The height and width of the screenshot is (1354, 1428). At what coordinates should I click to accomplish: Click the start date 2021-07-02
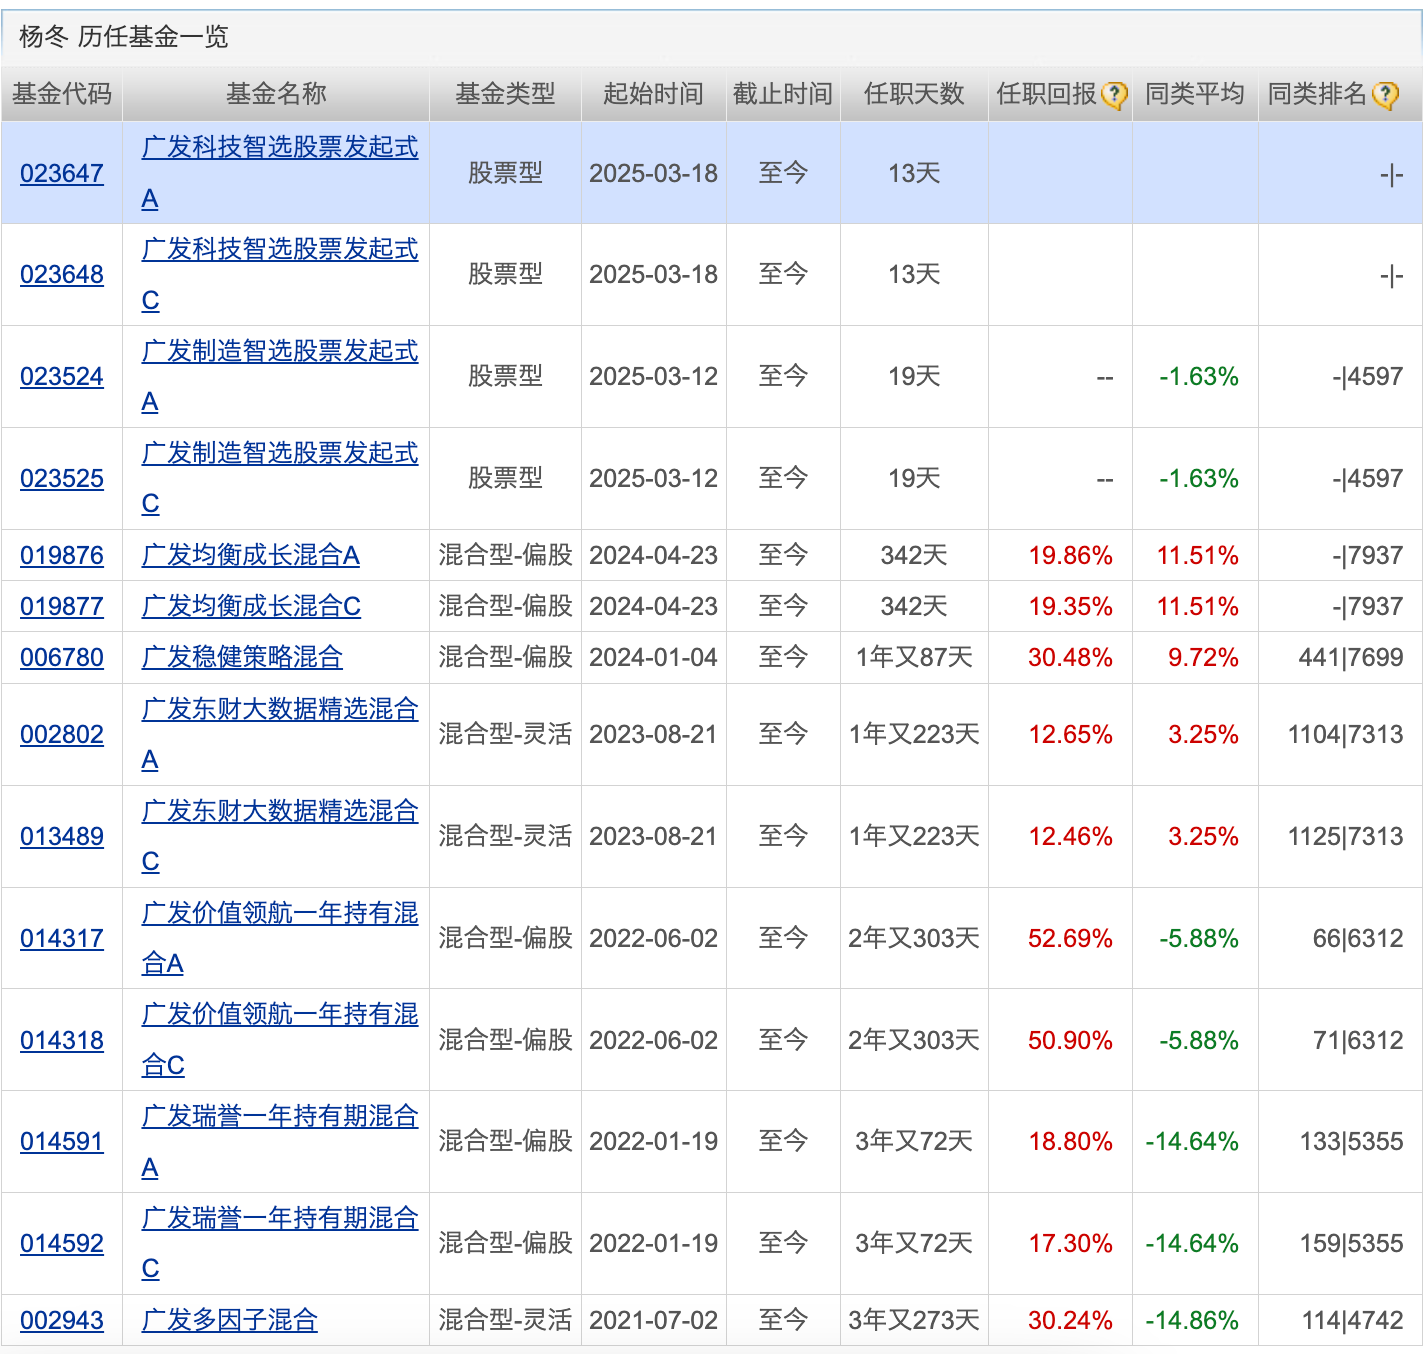(x=653, y=1320)
